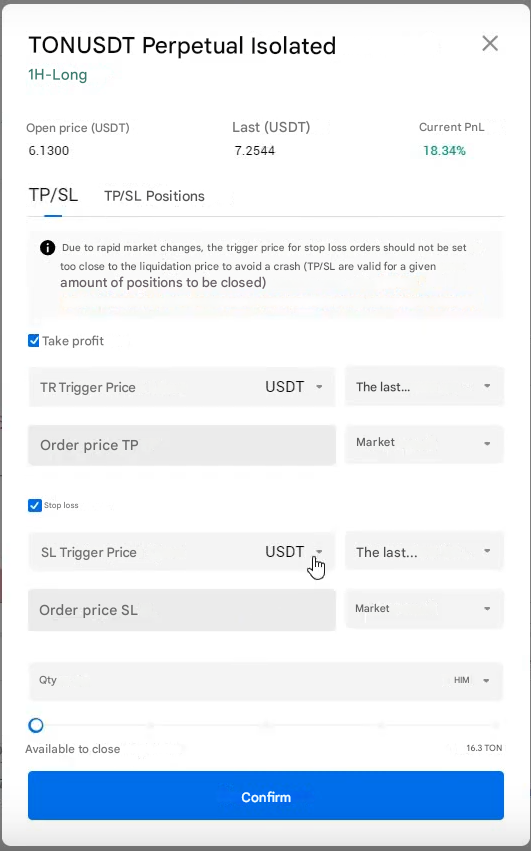Open the USDT dropdown in SL Trigger Price
Image resolution: width=531 pixels, height=851 pixels.
coord(294,552)
